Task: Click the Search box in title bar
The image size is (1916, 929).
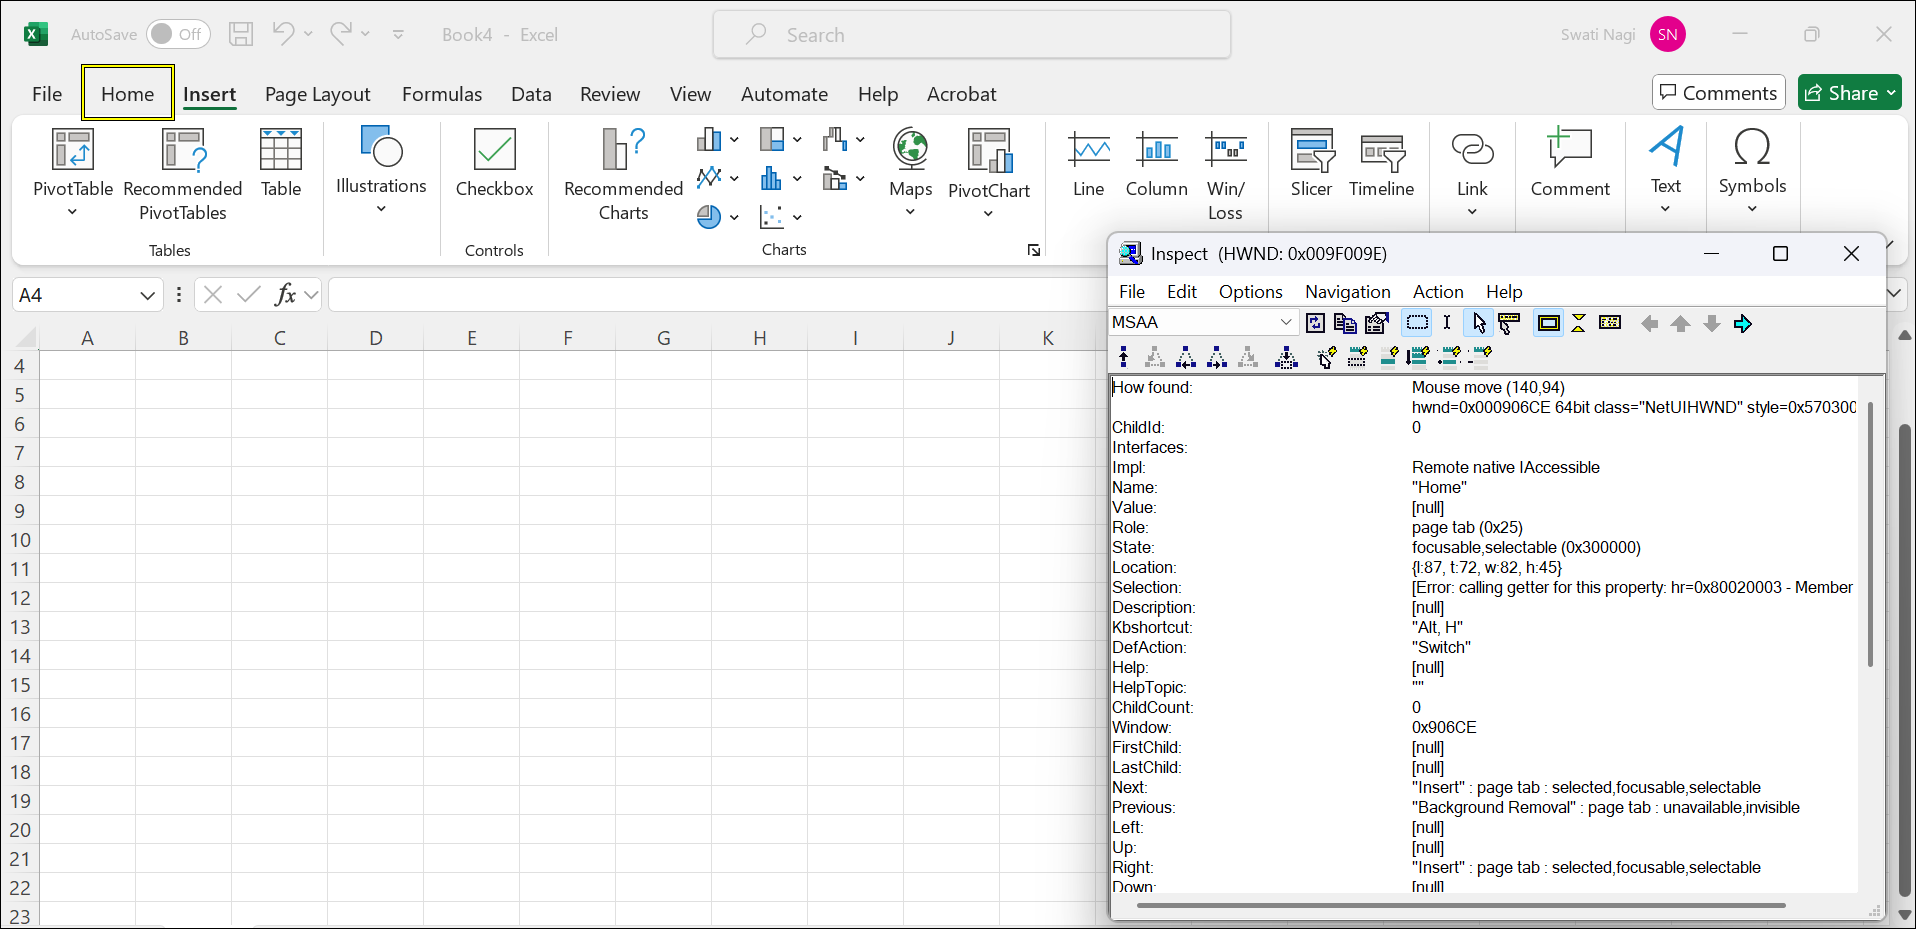Action: pyautogui.click(x=971, y=35)
